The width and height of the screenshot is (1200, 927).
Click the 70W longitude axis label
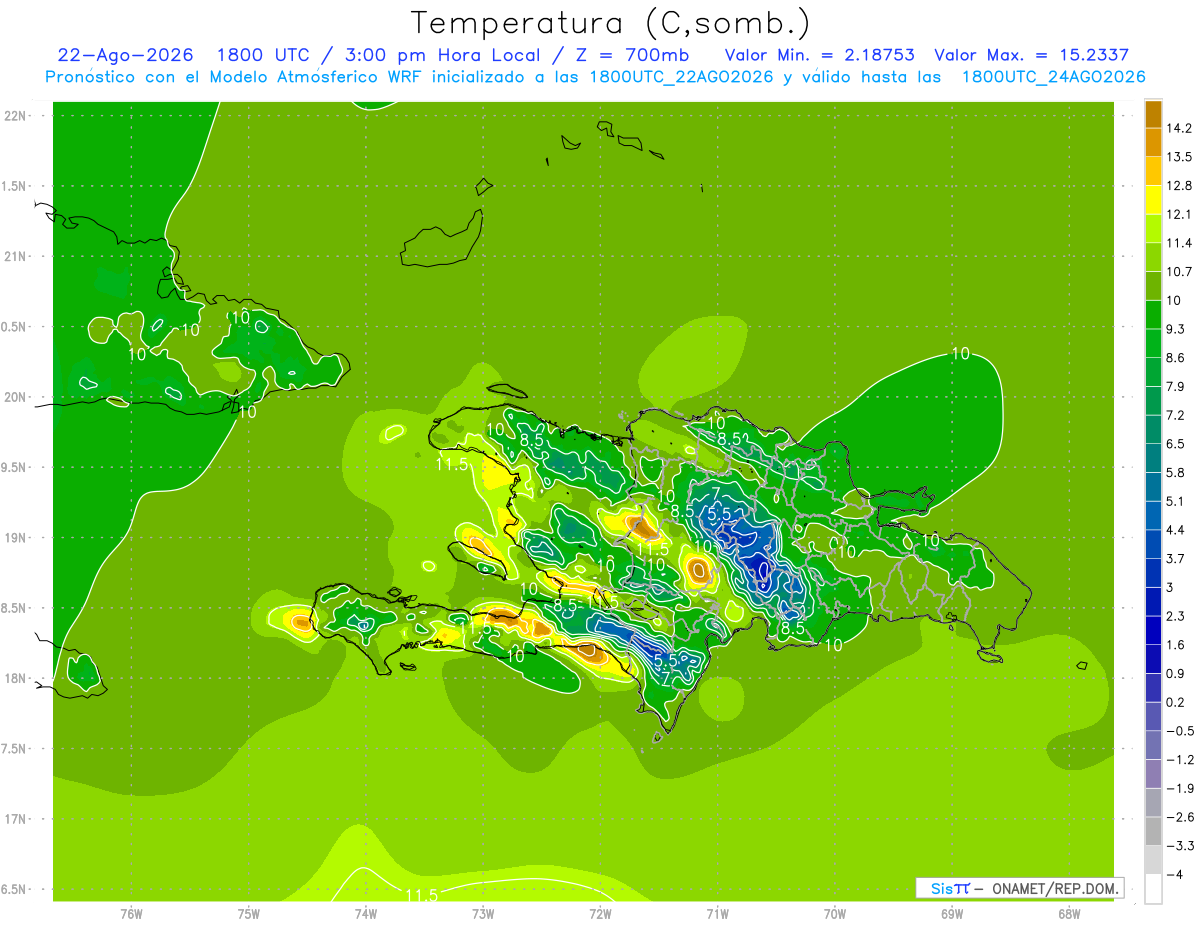pyautogui.click(x=835, y=914)
